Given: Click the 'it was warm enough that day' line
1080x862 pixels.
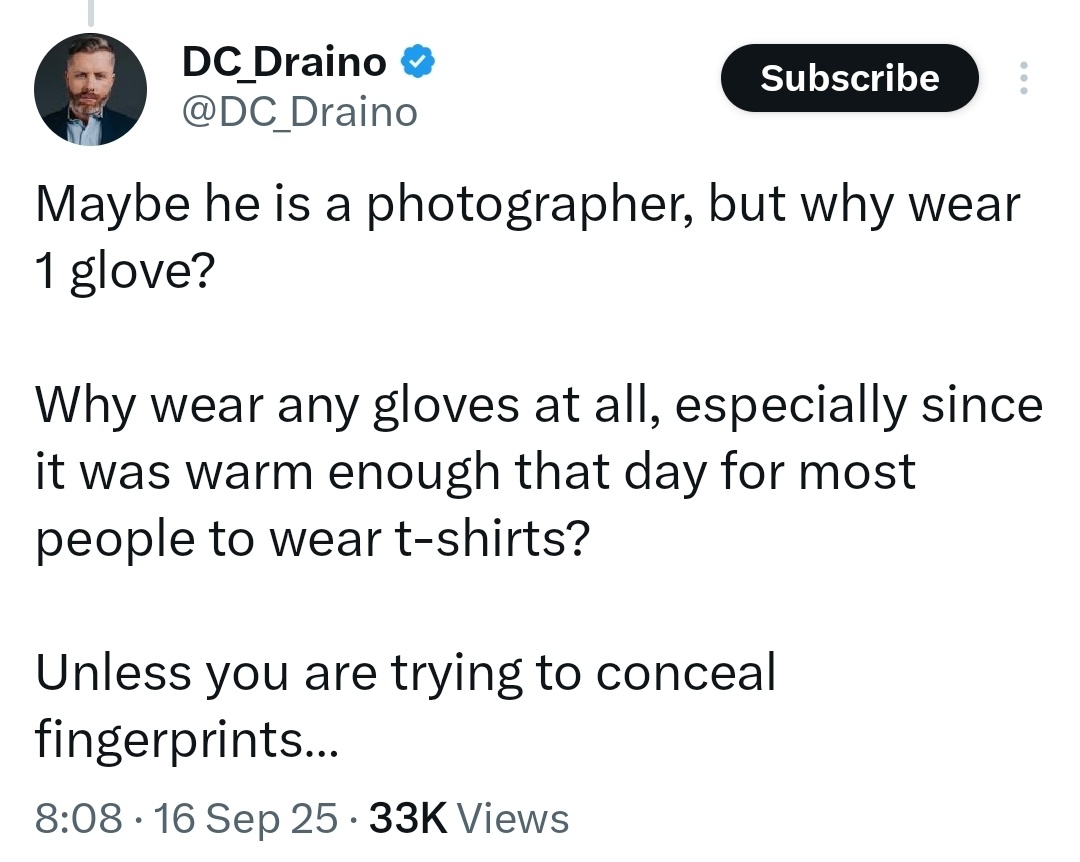Looking at the screenshot, I should click(475, 472).
